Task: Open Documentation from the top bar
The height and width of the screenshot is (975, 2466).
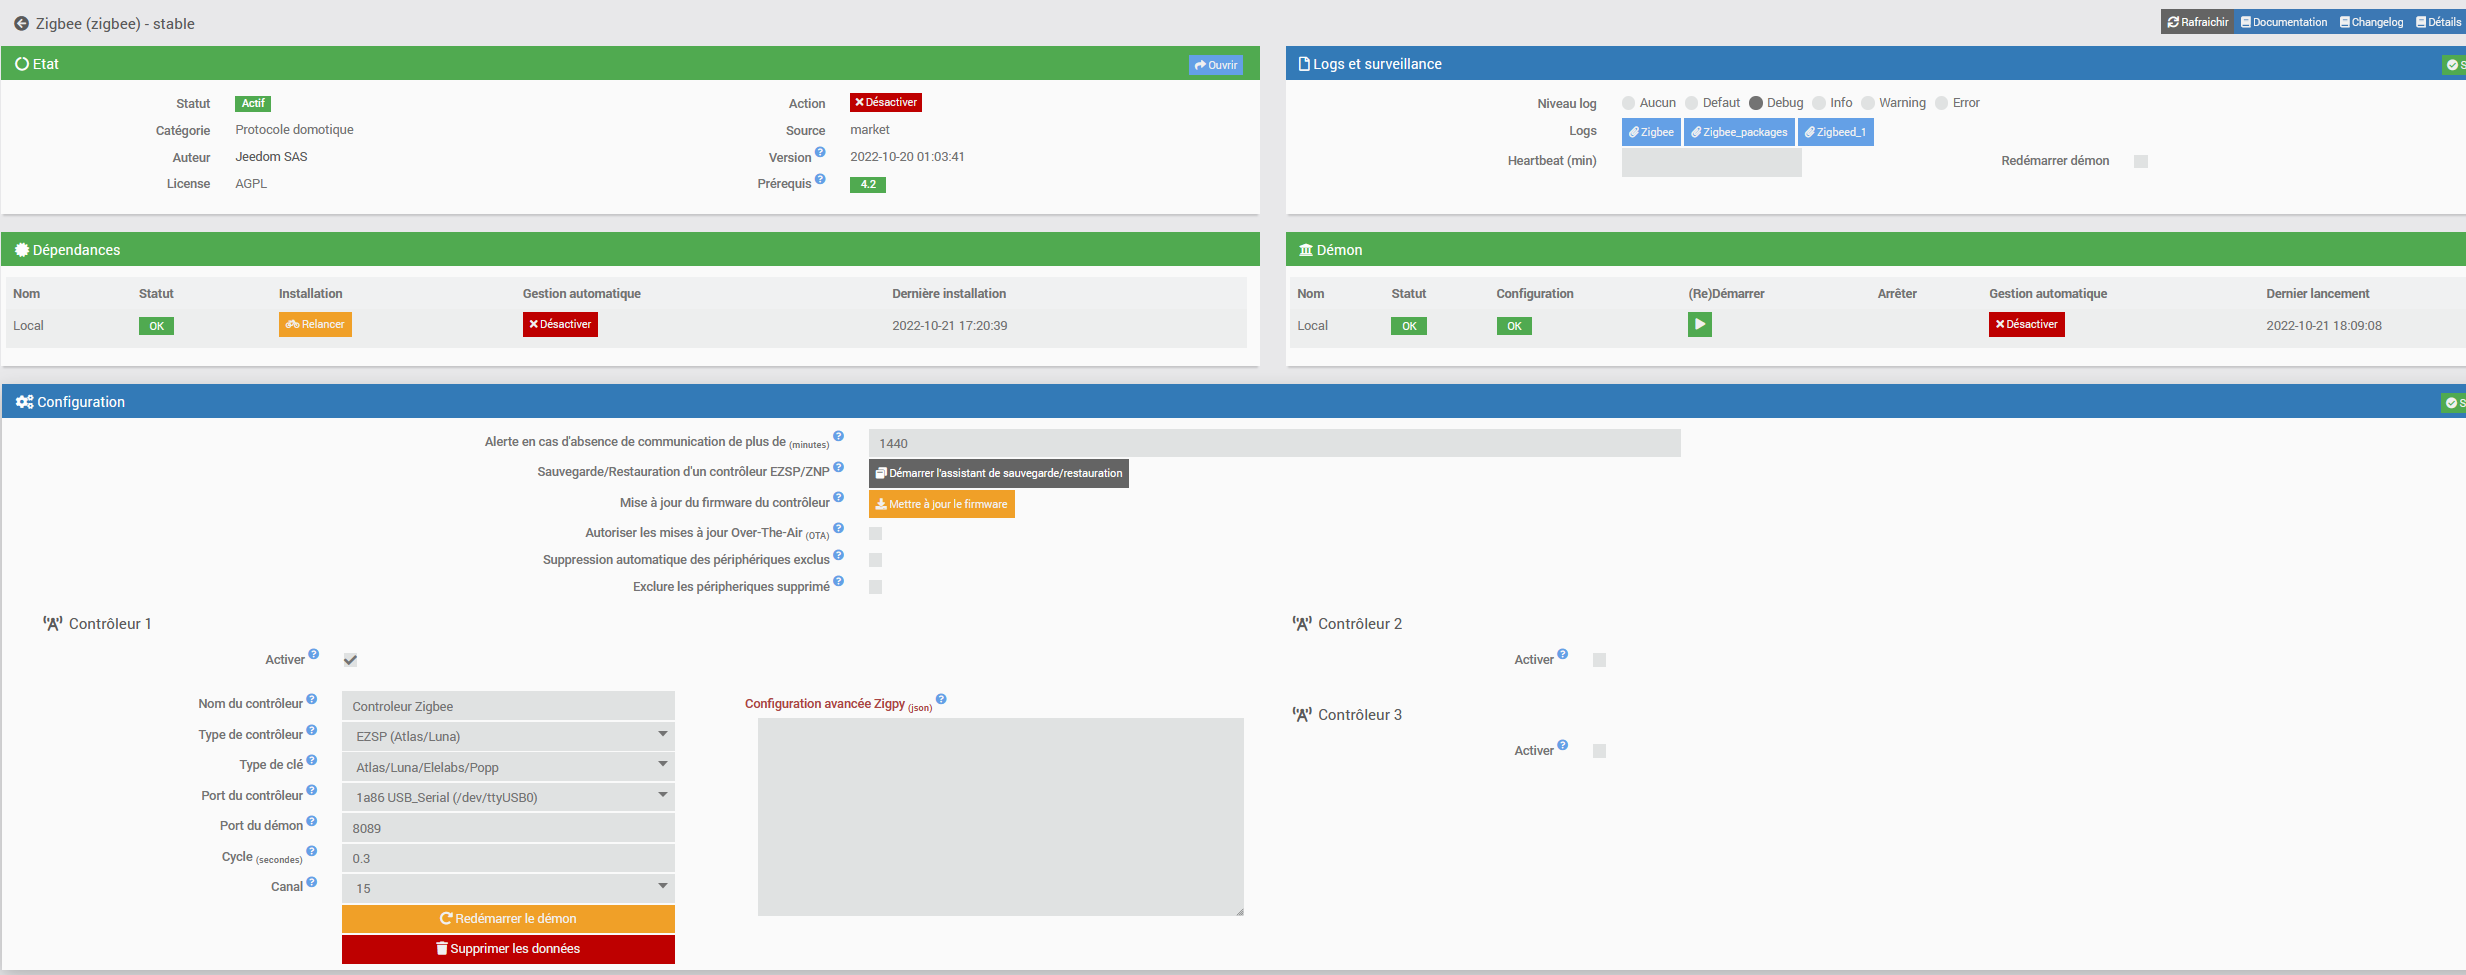Action: point(2284,22)
